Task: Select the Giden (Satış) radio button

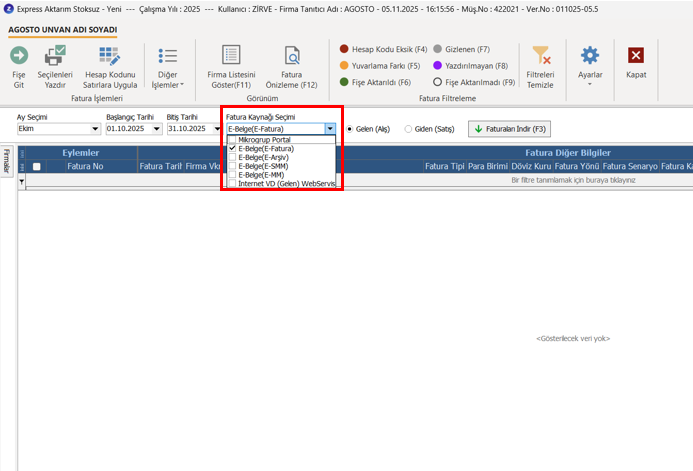Action: pos(408,129)
